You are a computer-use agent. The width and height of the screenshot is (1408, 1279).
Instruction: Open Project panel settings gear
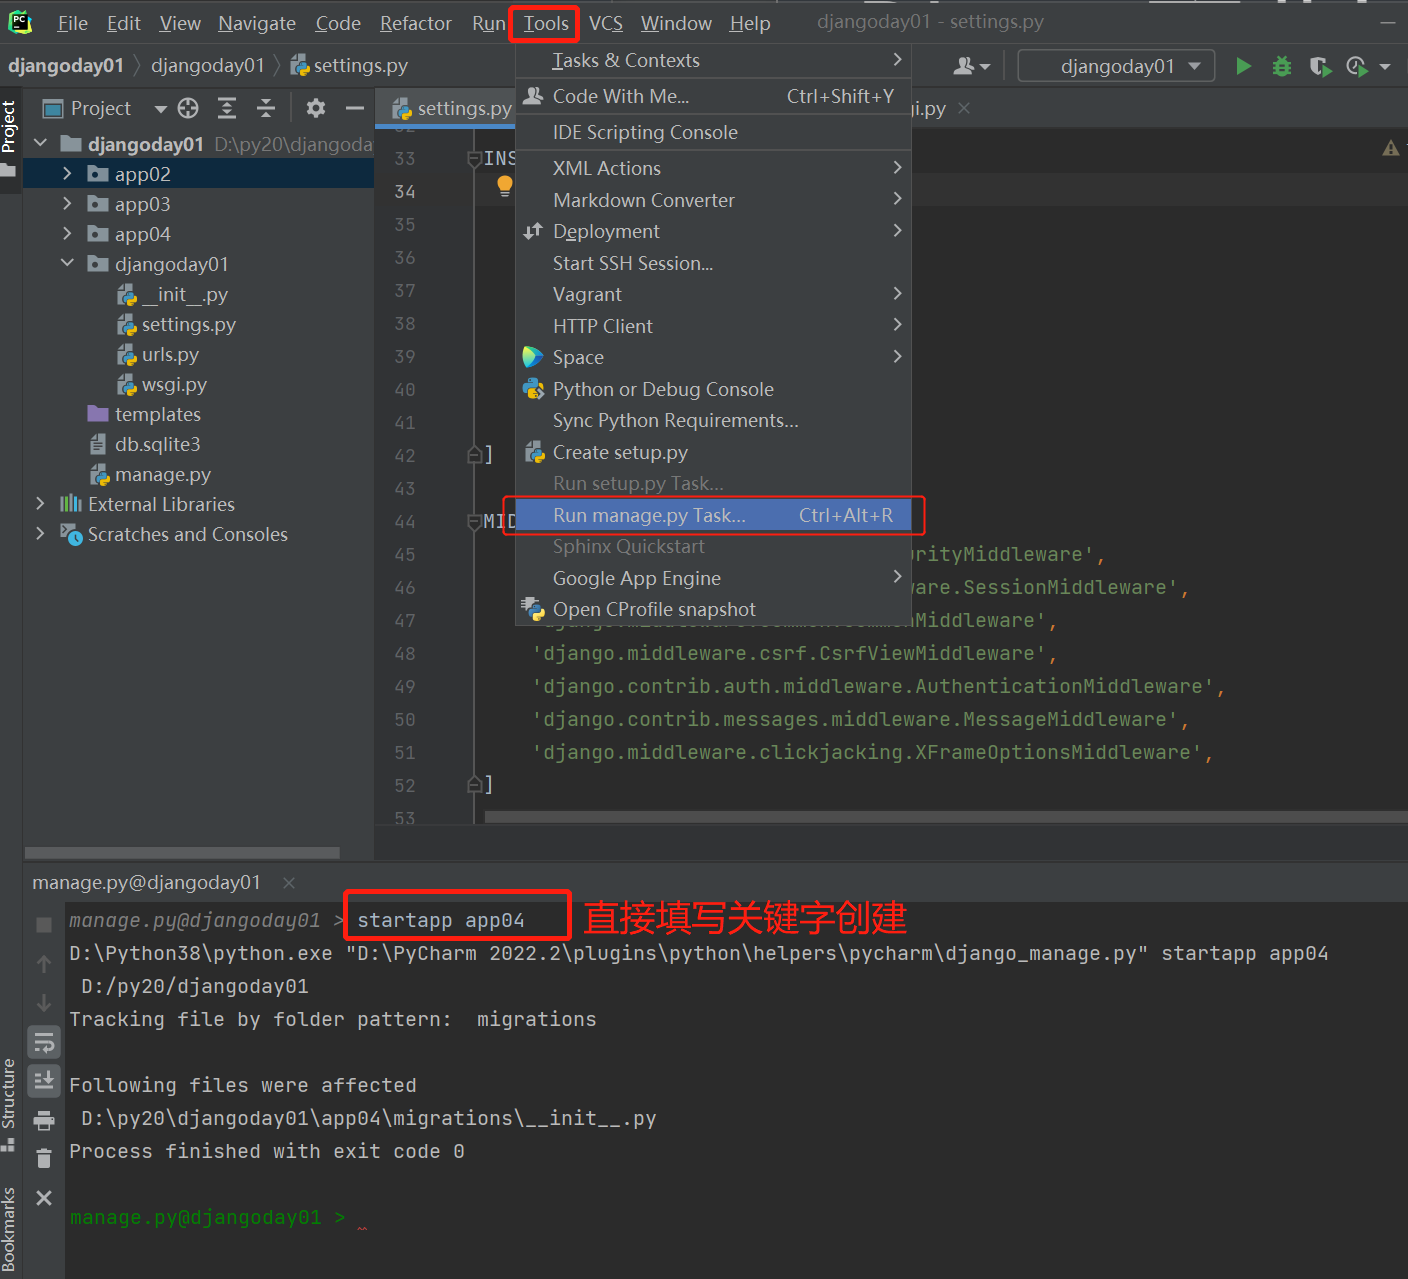click(x=315, y=108)
